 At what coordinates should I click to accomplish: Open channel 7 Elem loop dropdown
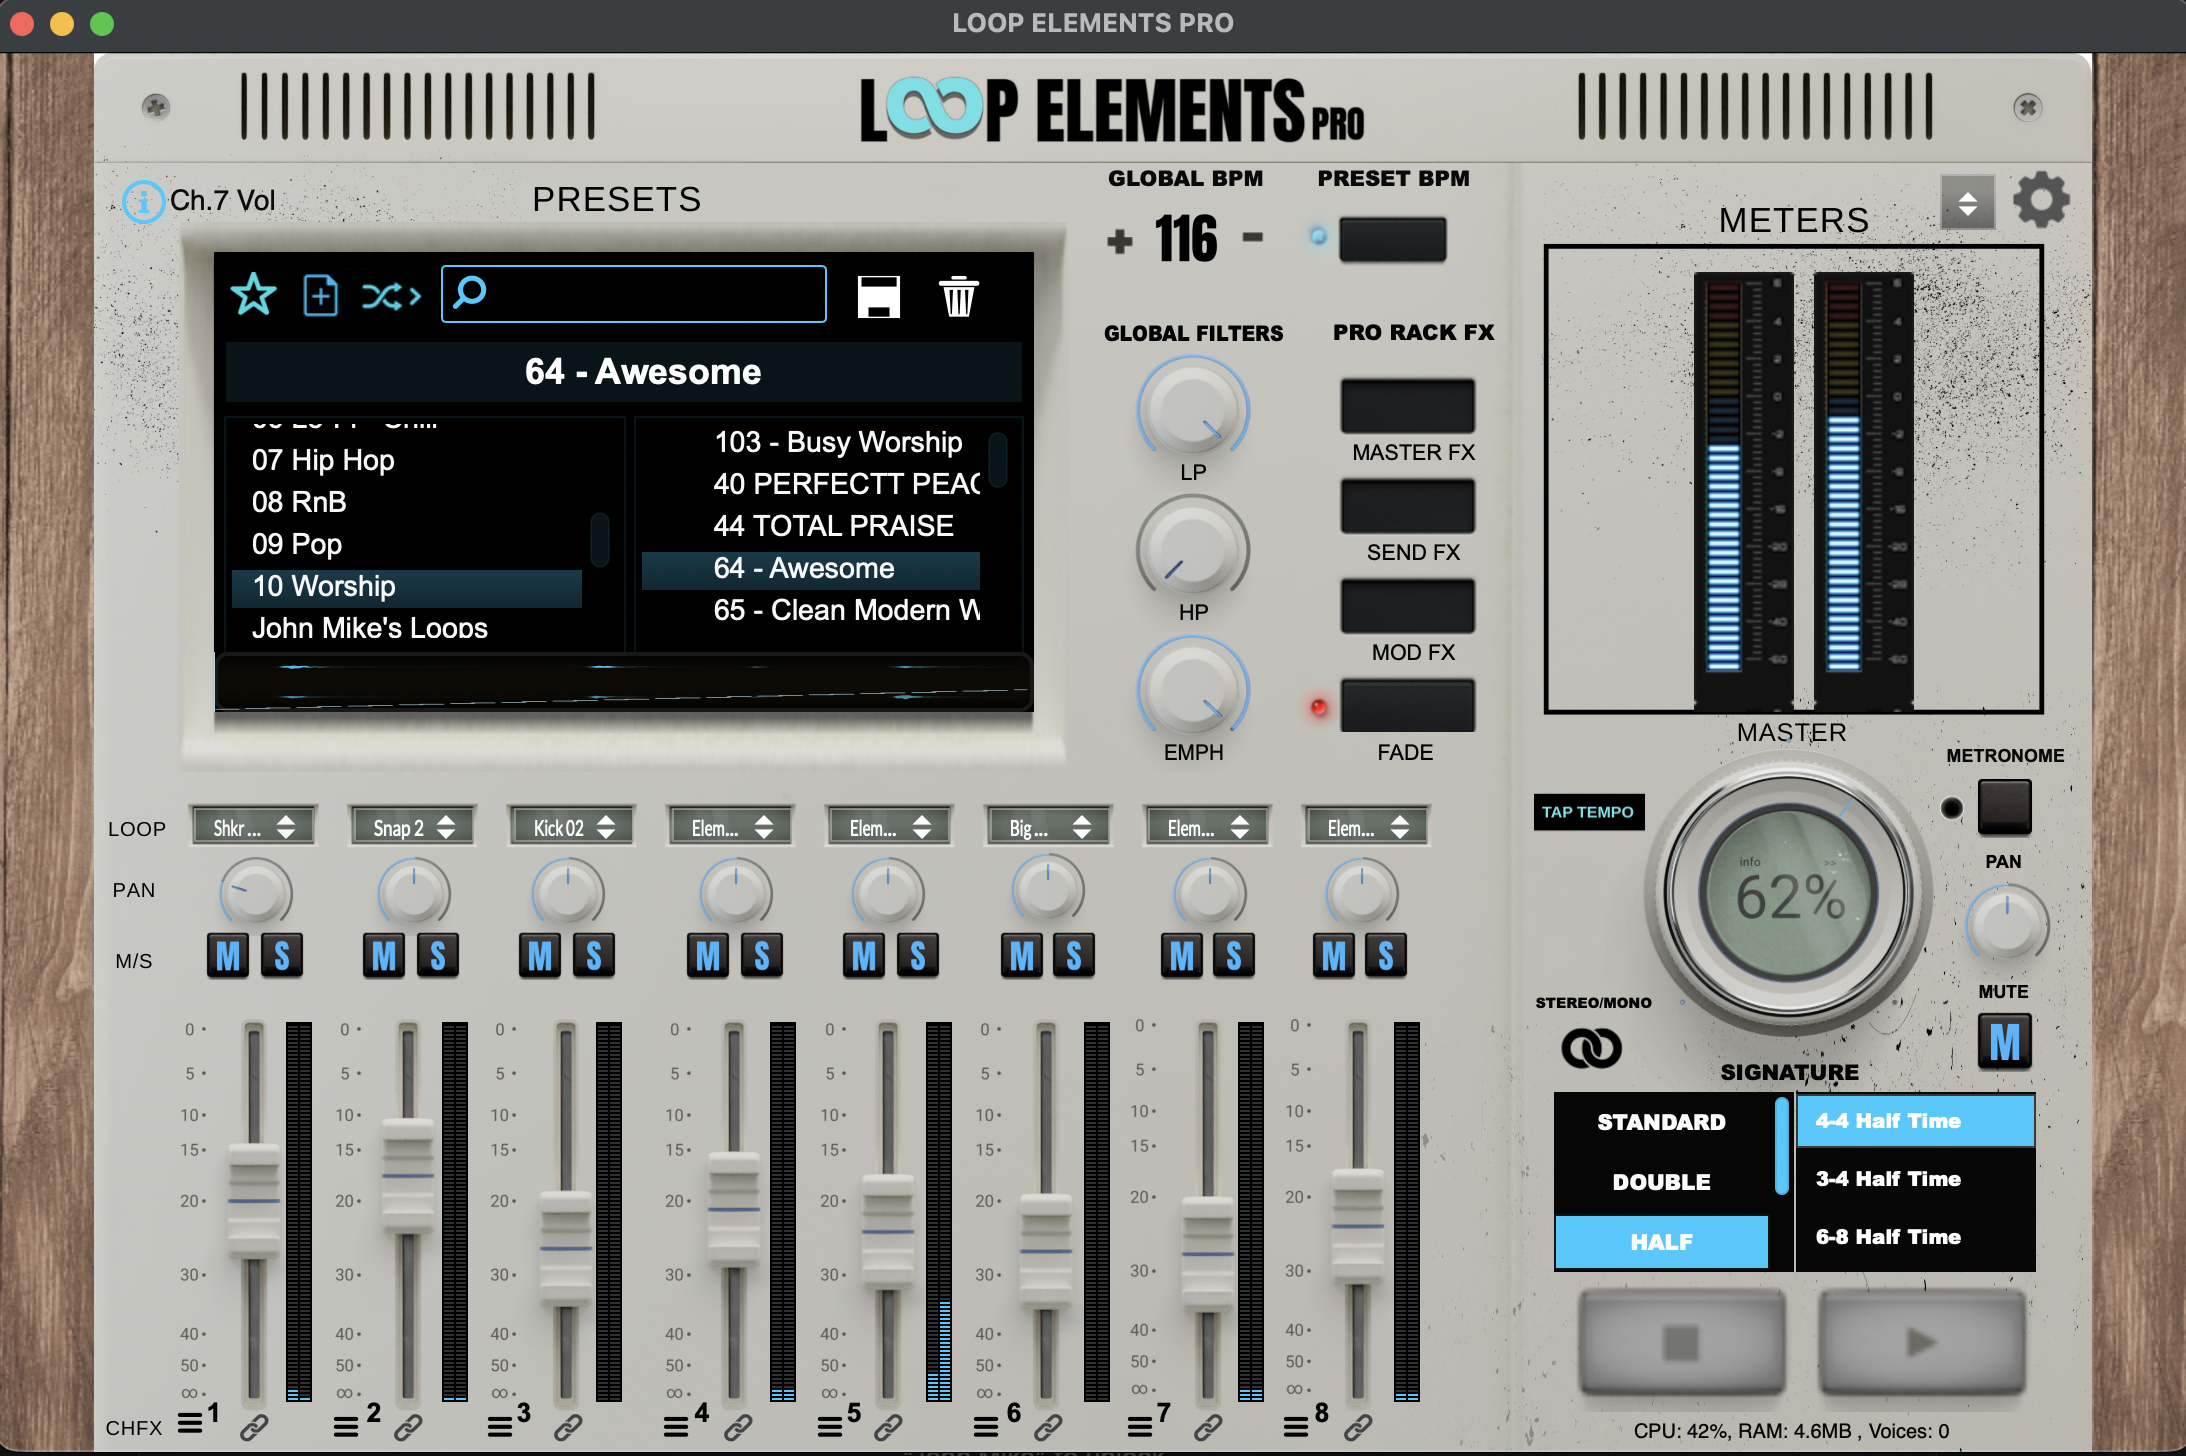(1207, 827)
